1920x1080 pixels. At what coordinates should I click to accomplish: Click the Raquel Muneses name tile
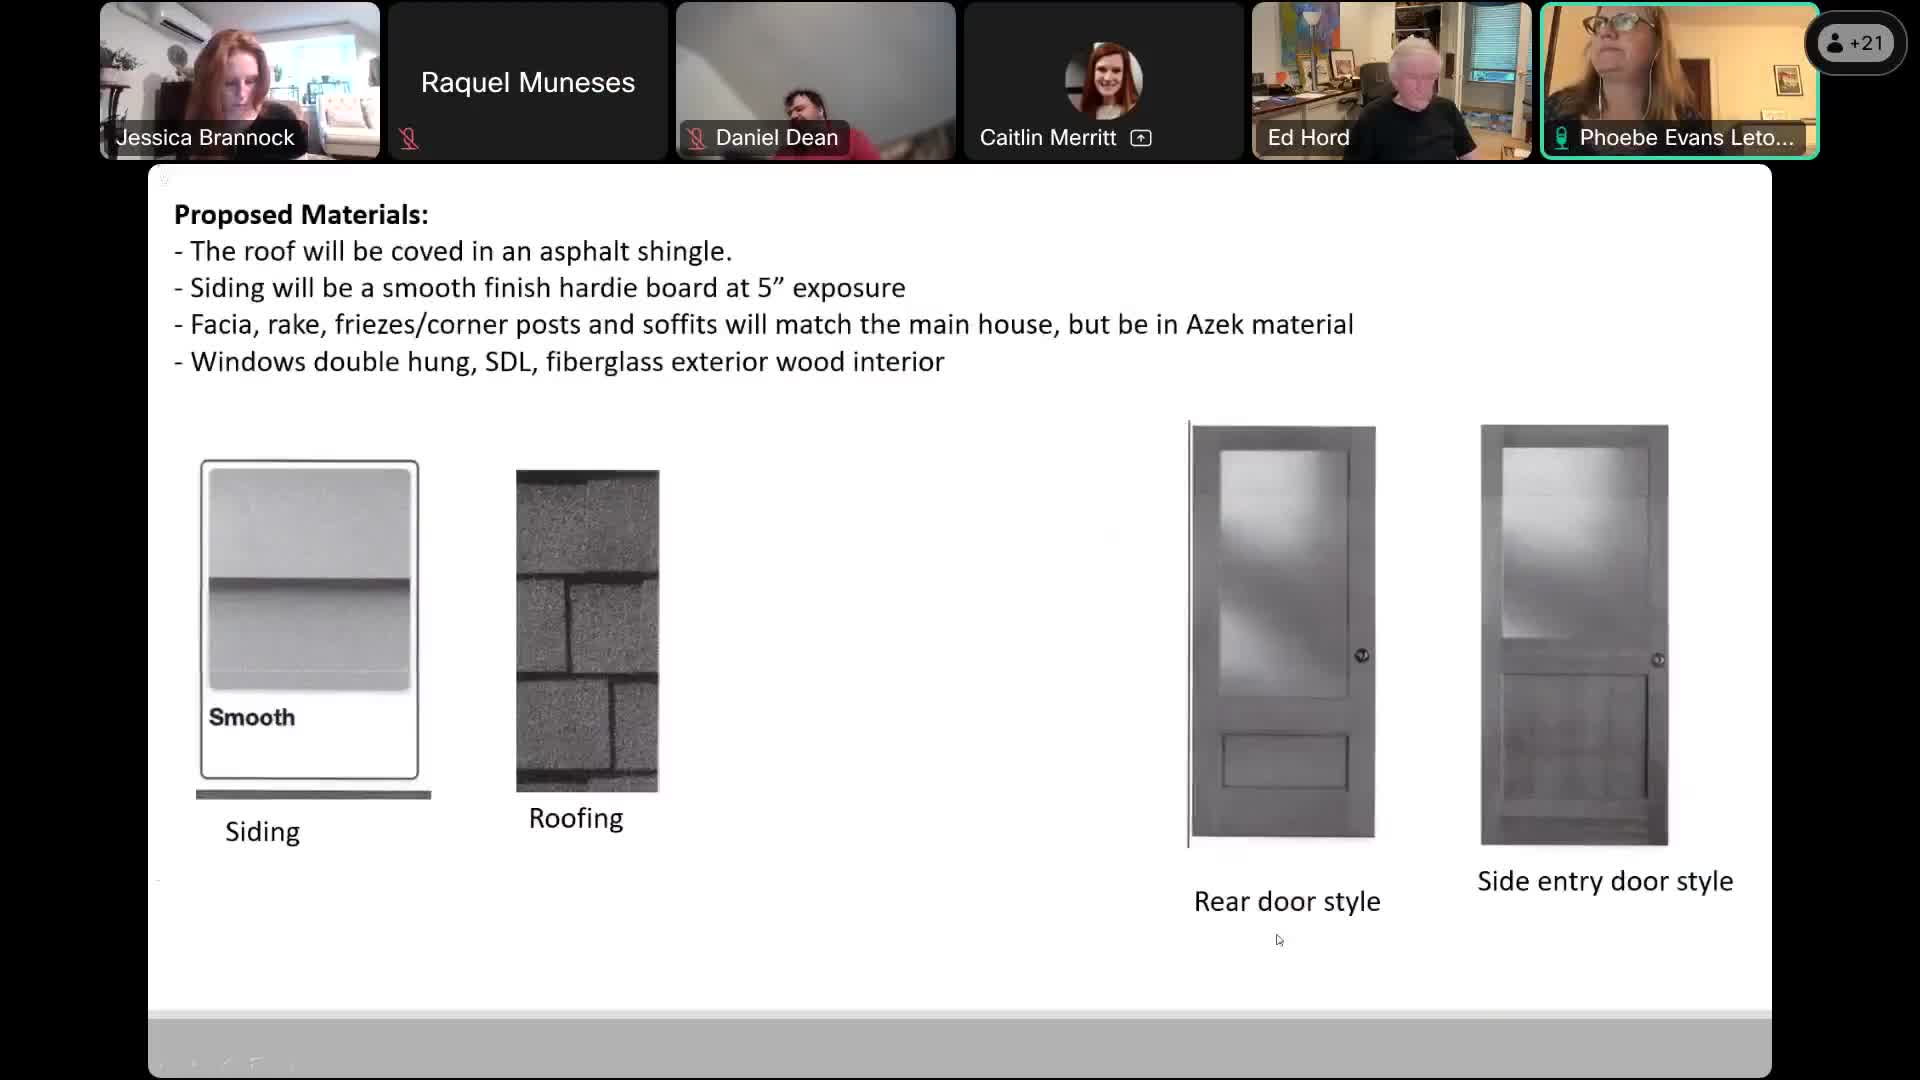(527, 82)
